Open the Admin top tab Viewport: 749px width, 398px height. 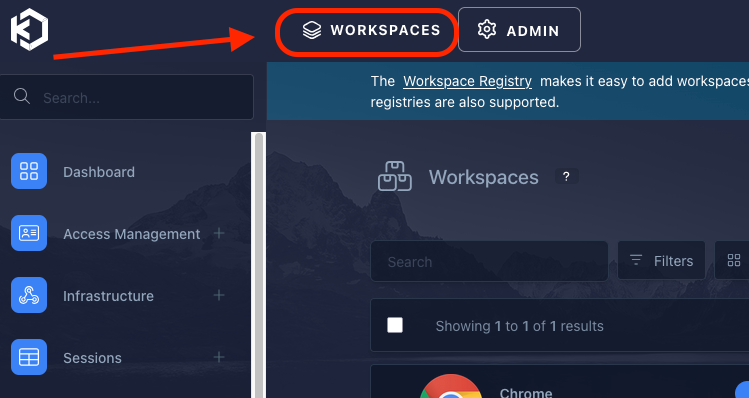519,30
